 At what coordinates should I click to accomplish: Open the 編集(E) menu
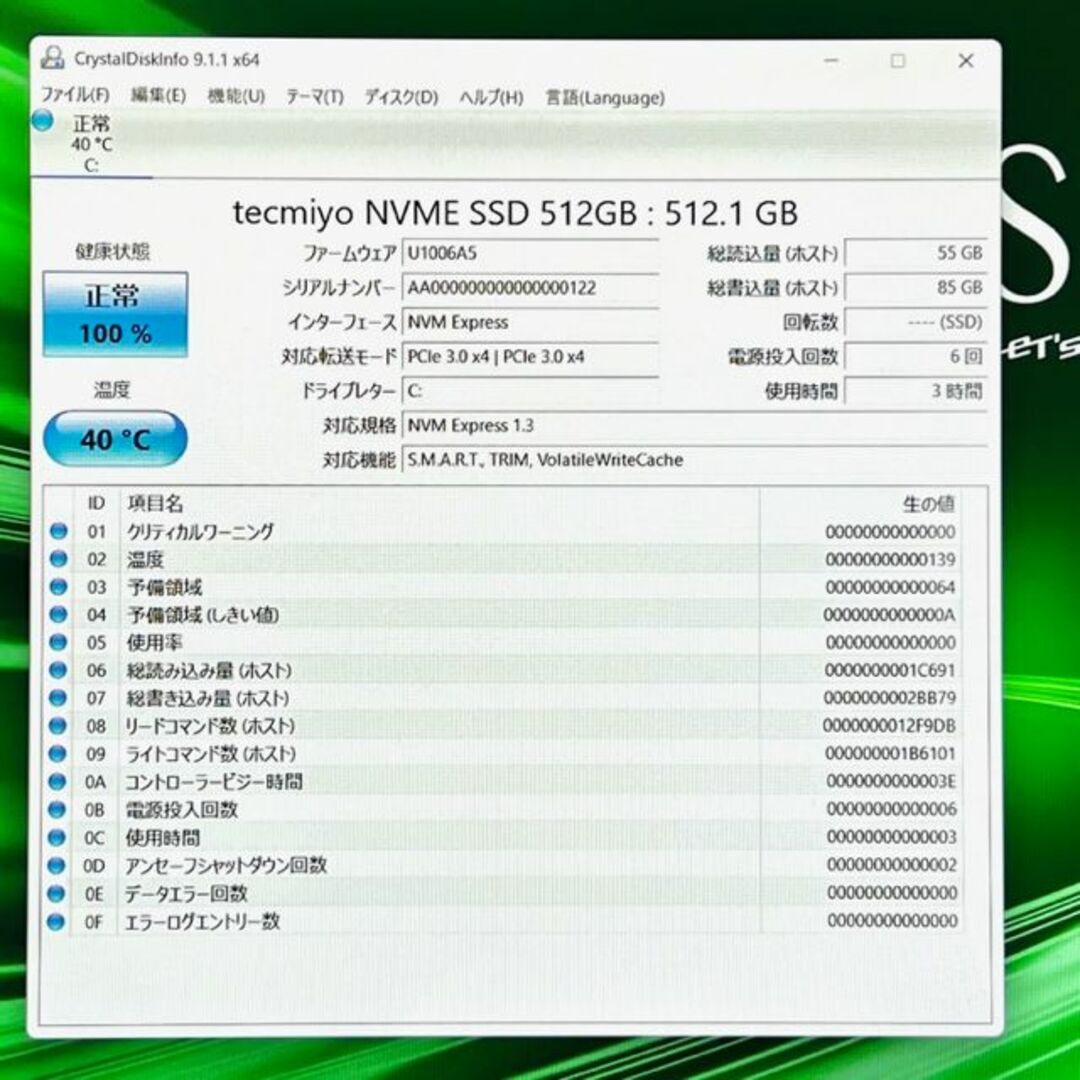coord(158,95)
